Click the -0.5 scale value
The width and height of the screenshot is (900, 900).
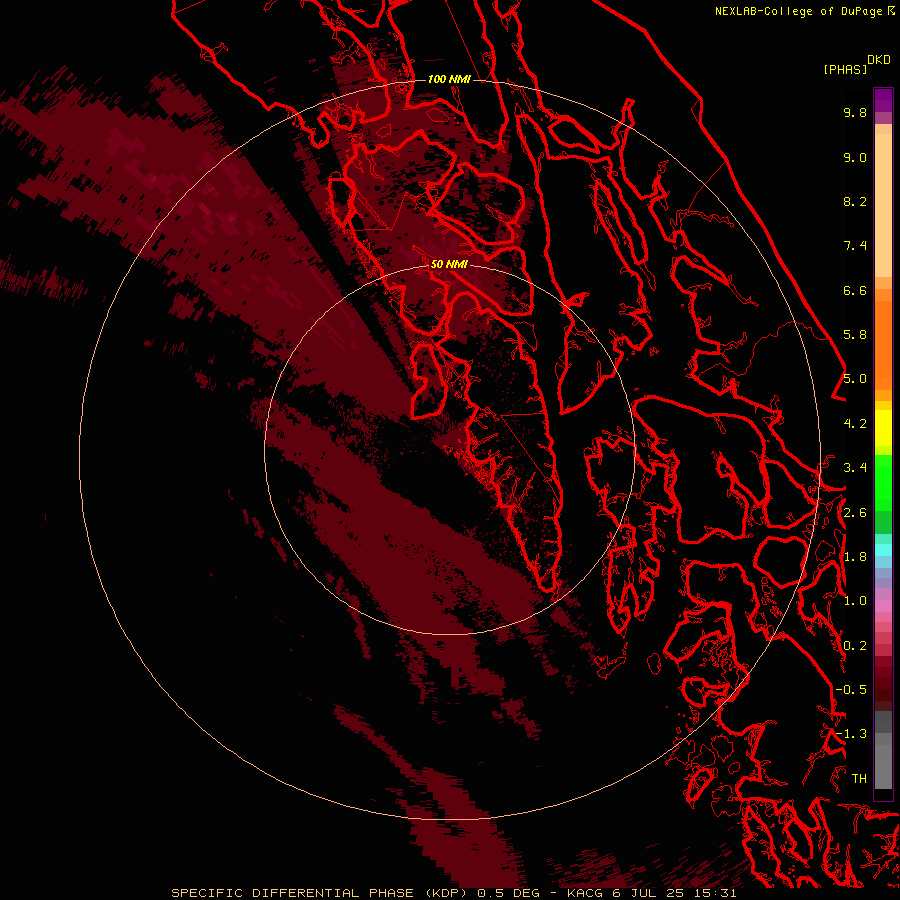[x=851, y=690]
